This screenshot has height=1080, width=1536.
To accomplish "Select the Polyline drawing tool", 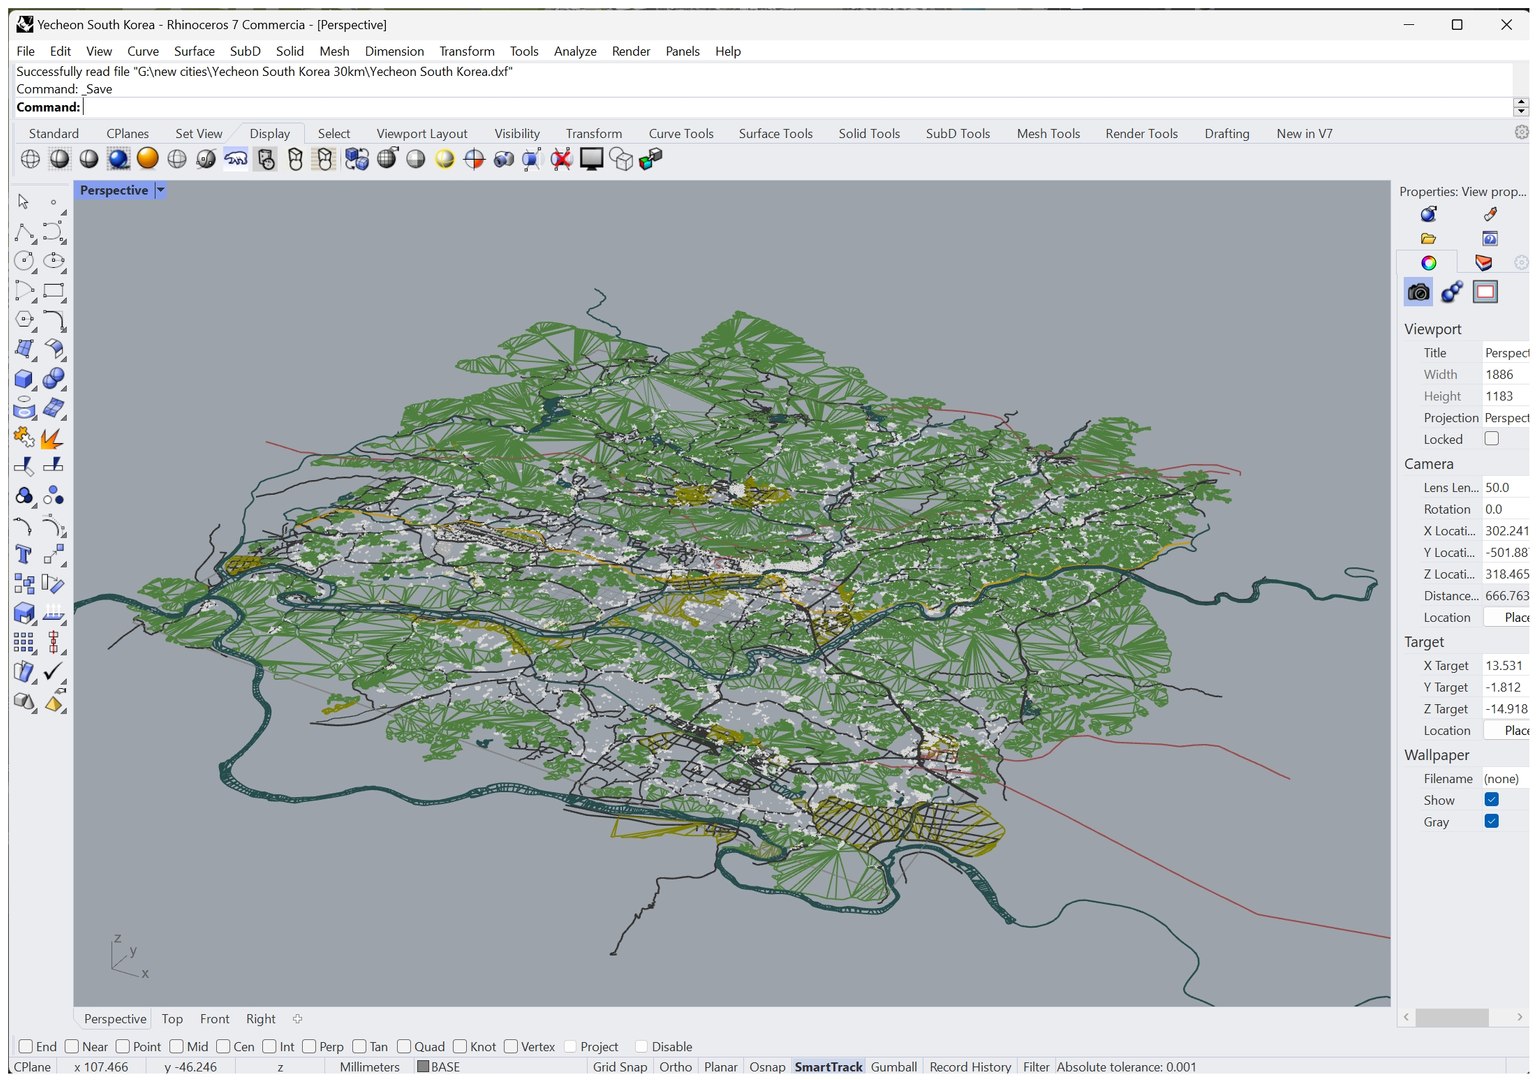I will tap(24, 233).
